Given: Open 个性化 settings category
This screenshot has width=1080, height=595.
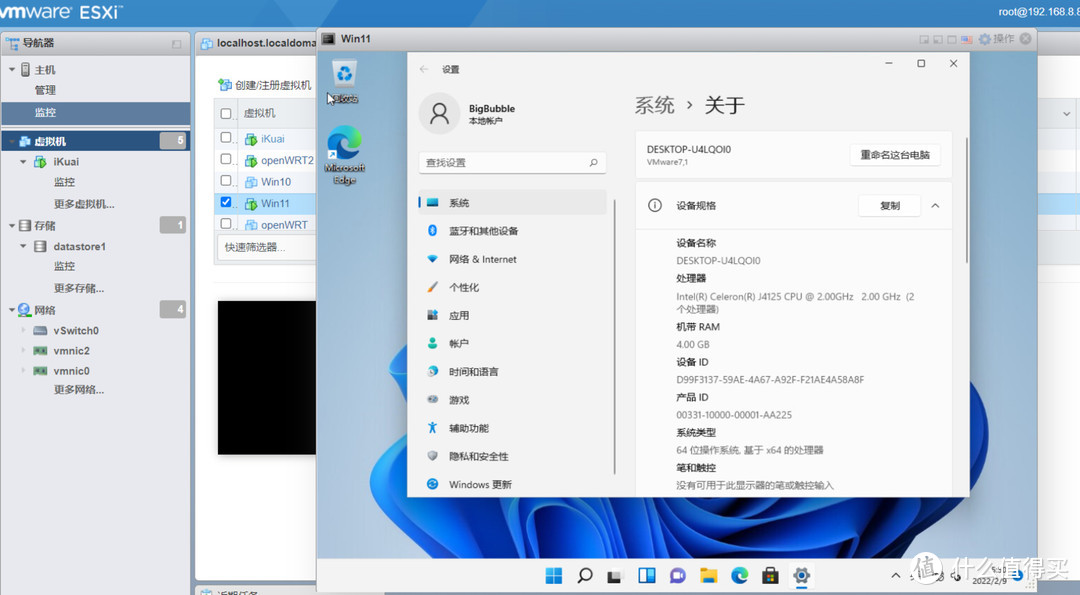Looking at the screenshot, I should click(512, 287).
